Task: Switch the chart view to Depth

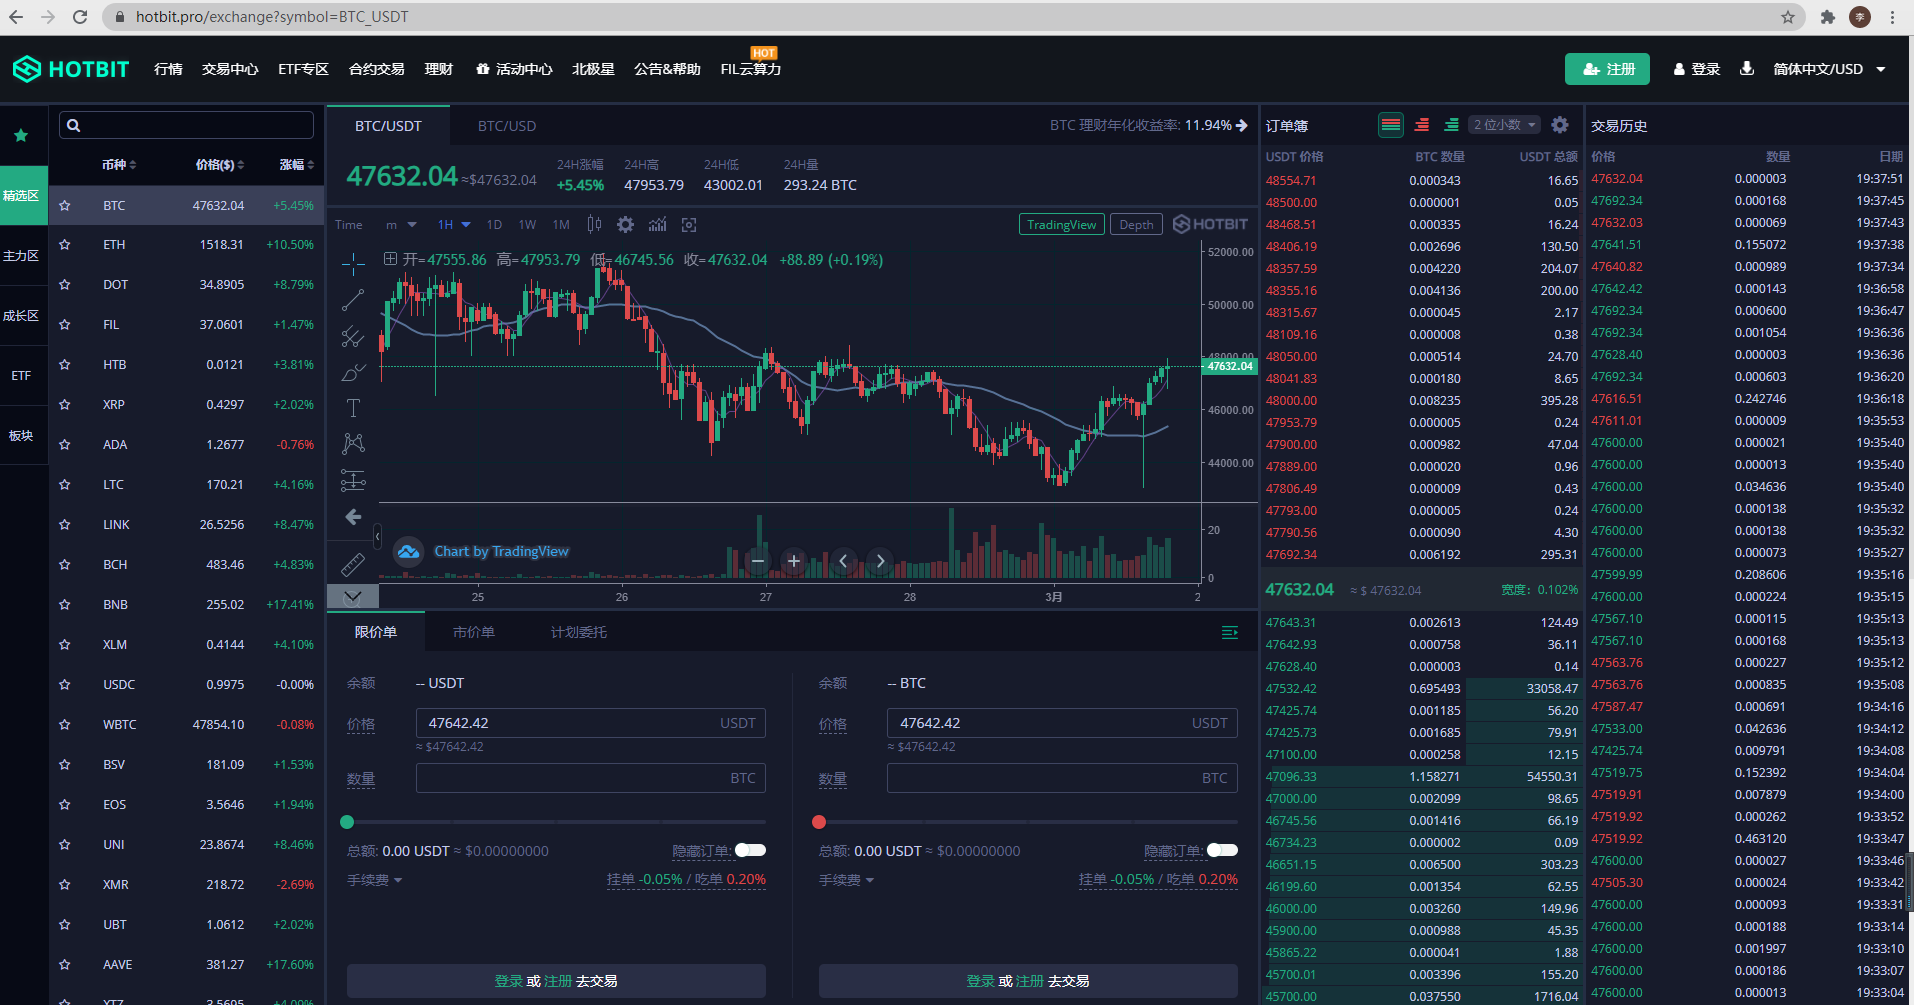Action: coord(1136,225)
